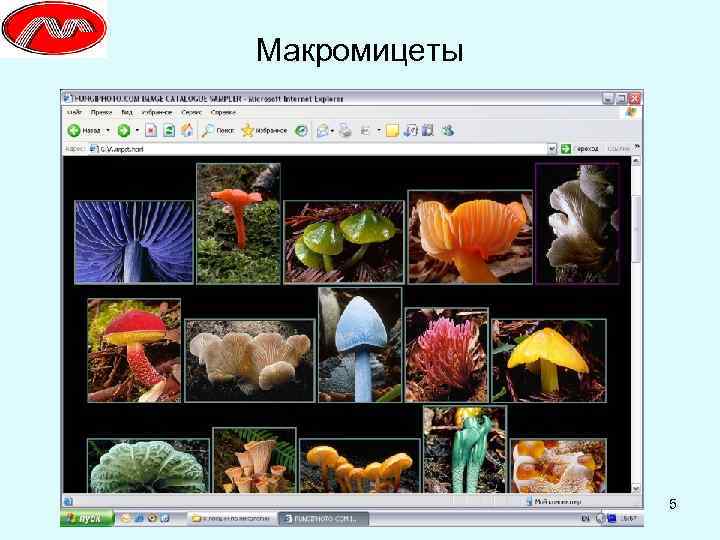The image size is (720, 540).
Task: Open the Forward button history dropdown arrow
Action: 137,130
